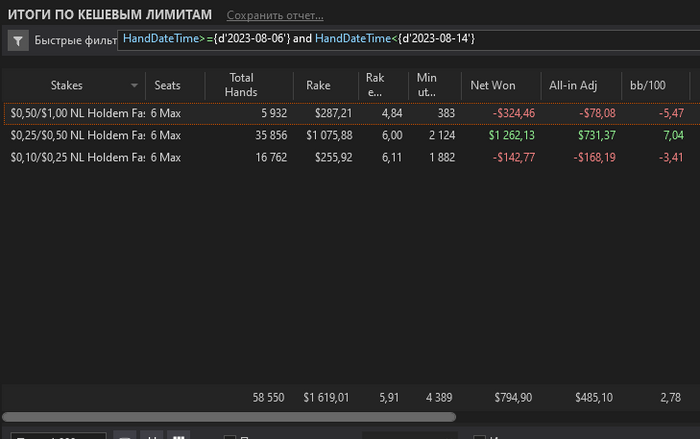Click the -3,41 bb/100 value

pos(671,157)
